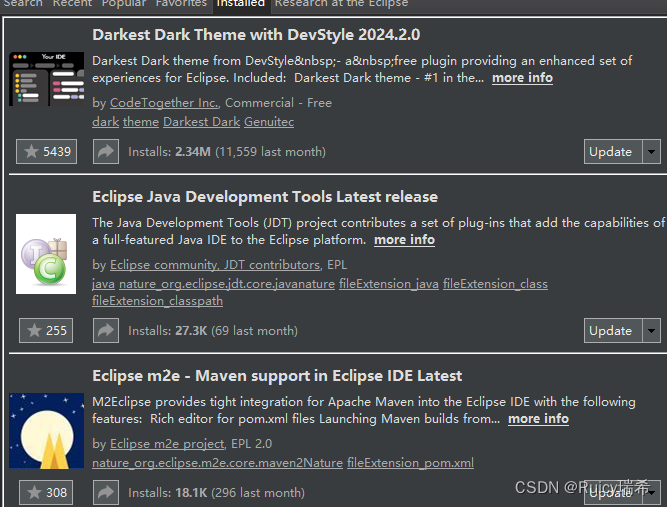Click the fileExtension_java tag

(x=389, y=284)
